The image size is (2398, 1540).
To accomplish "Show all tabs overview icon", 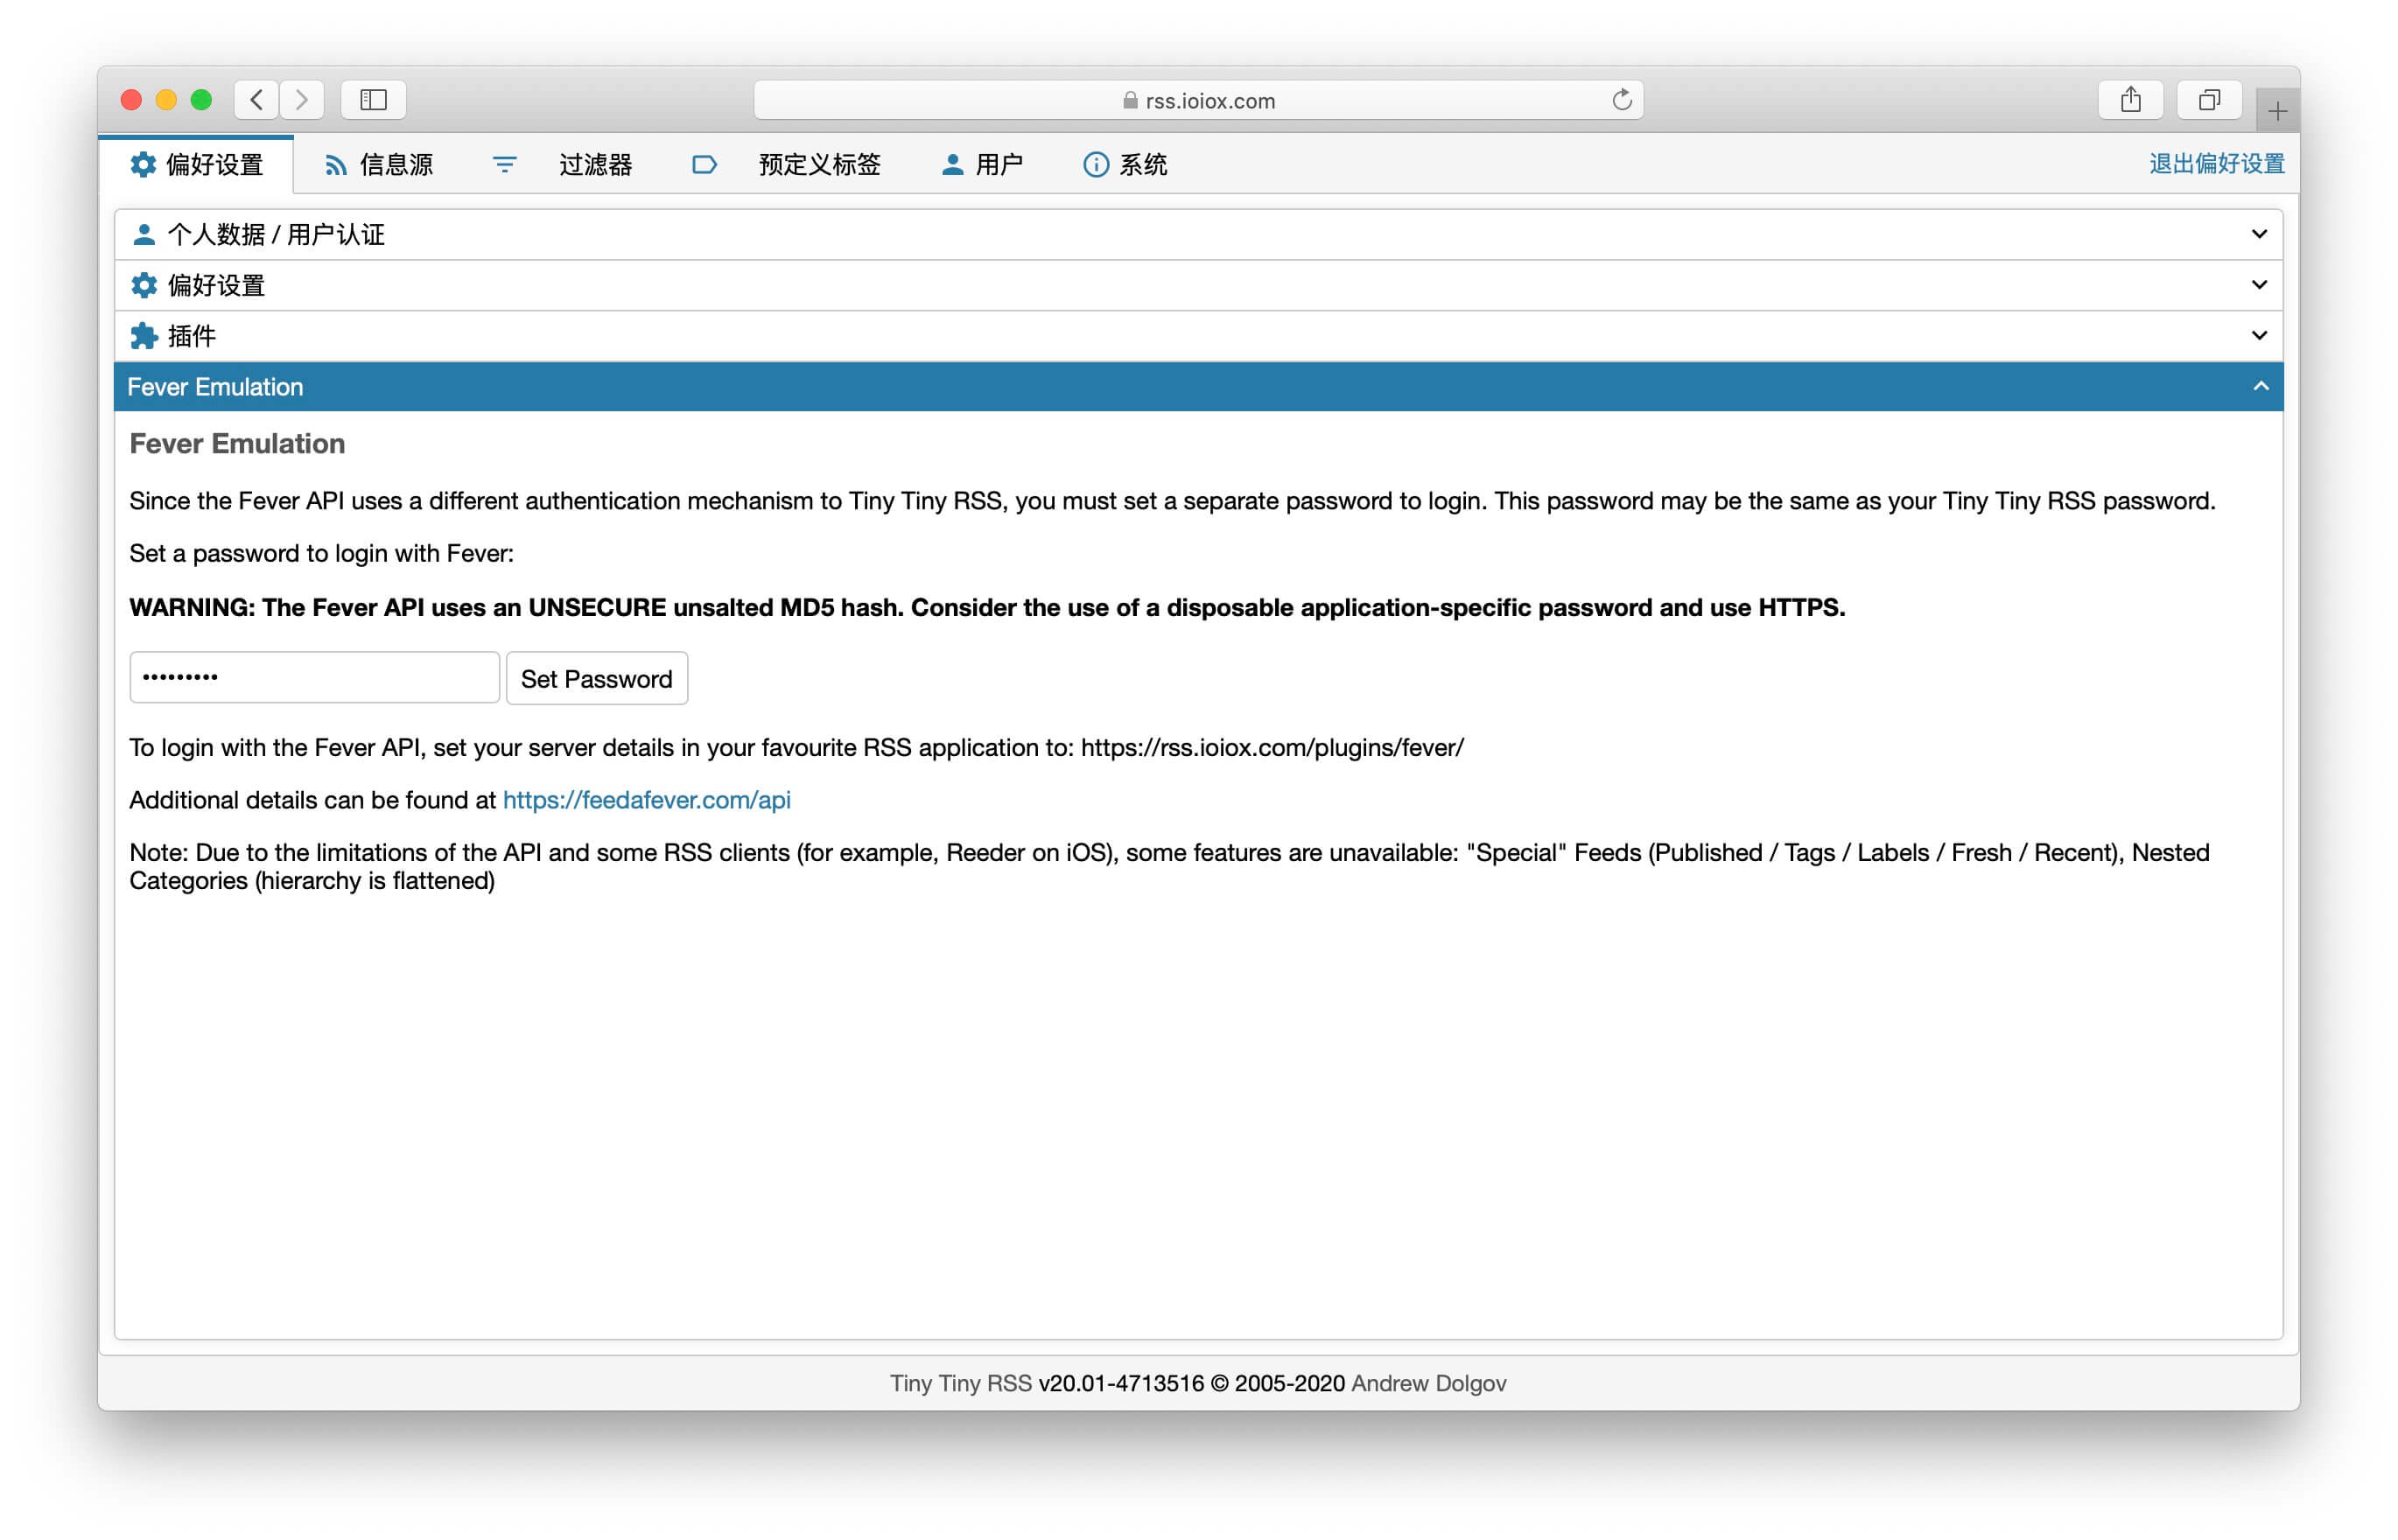I will pyautogui.click(x=2208, y=100).
